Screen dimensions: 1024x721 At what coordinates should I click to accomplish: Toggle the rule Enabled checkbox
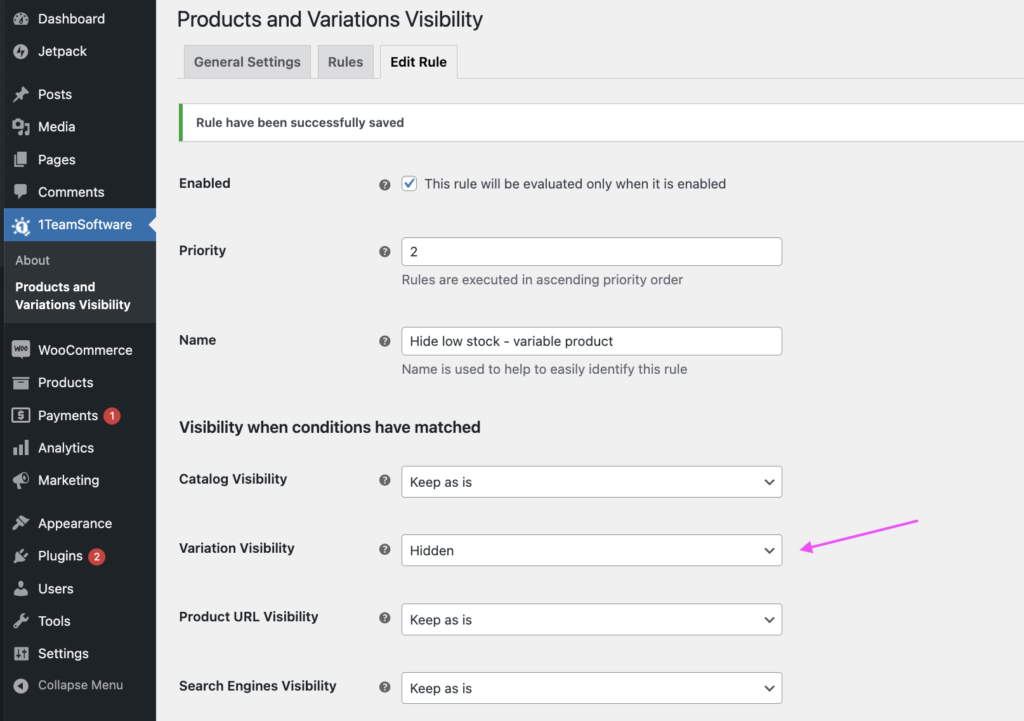click(409, 184)
